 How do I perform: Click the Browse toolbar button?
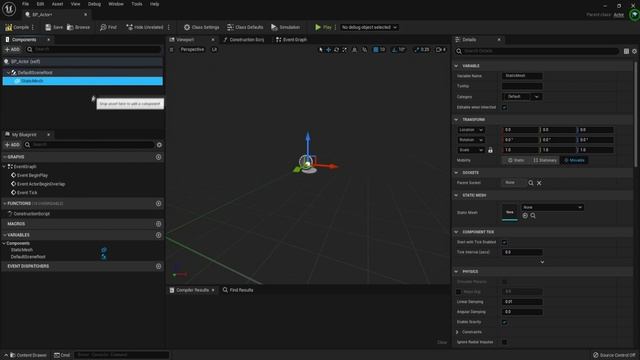click(78, 27)
